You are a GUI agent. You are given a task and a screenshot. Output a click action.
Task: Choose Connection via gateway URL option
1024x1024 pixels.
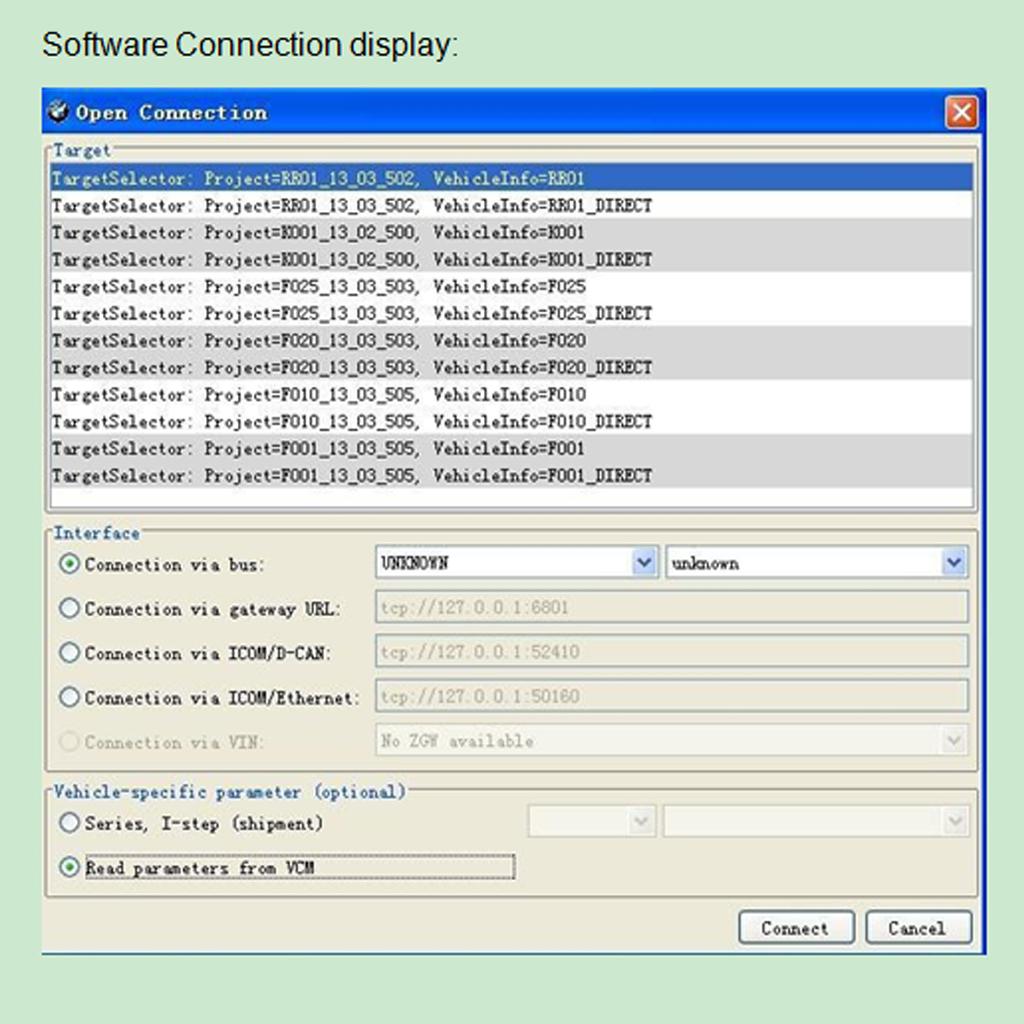click(x=70, y=608)
